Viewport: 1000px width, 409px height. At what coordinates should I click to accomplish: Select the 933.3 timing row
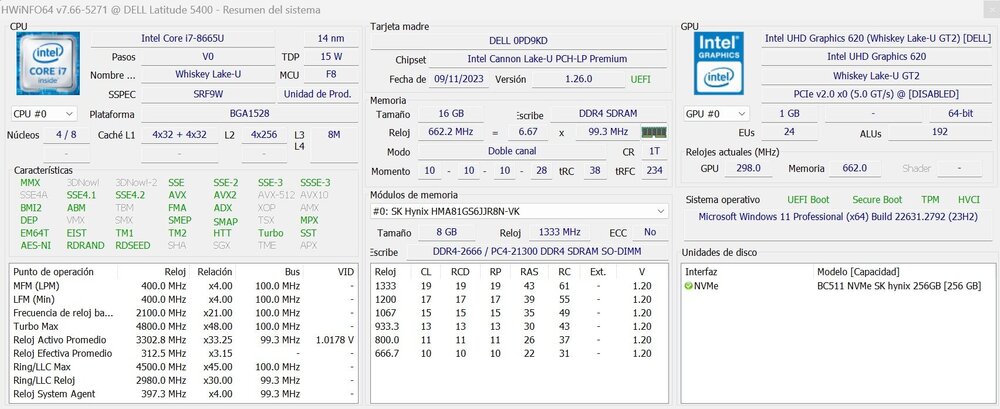519,326
